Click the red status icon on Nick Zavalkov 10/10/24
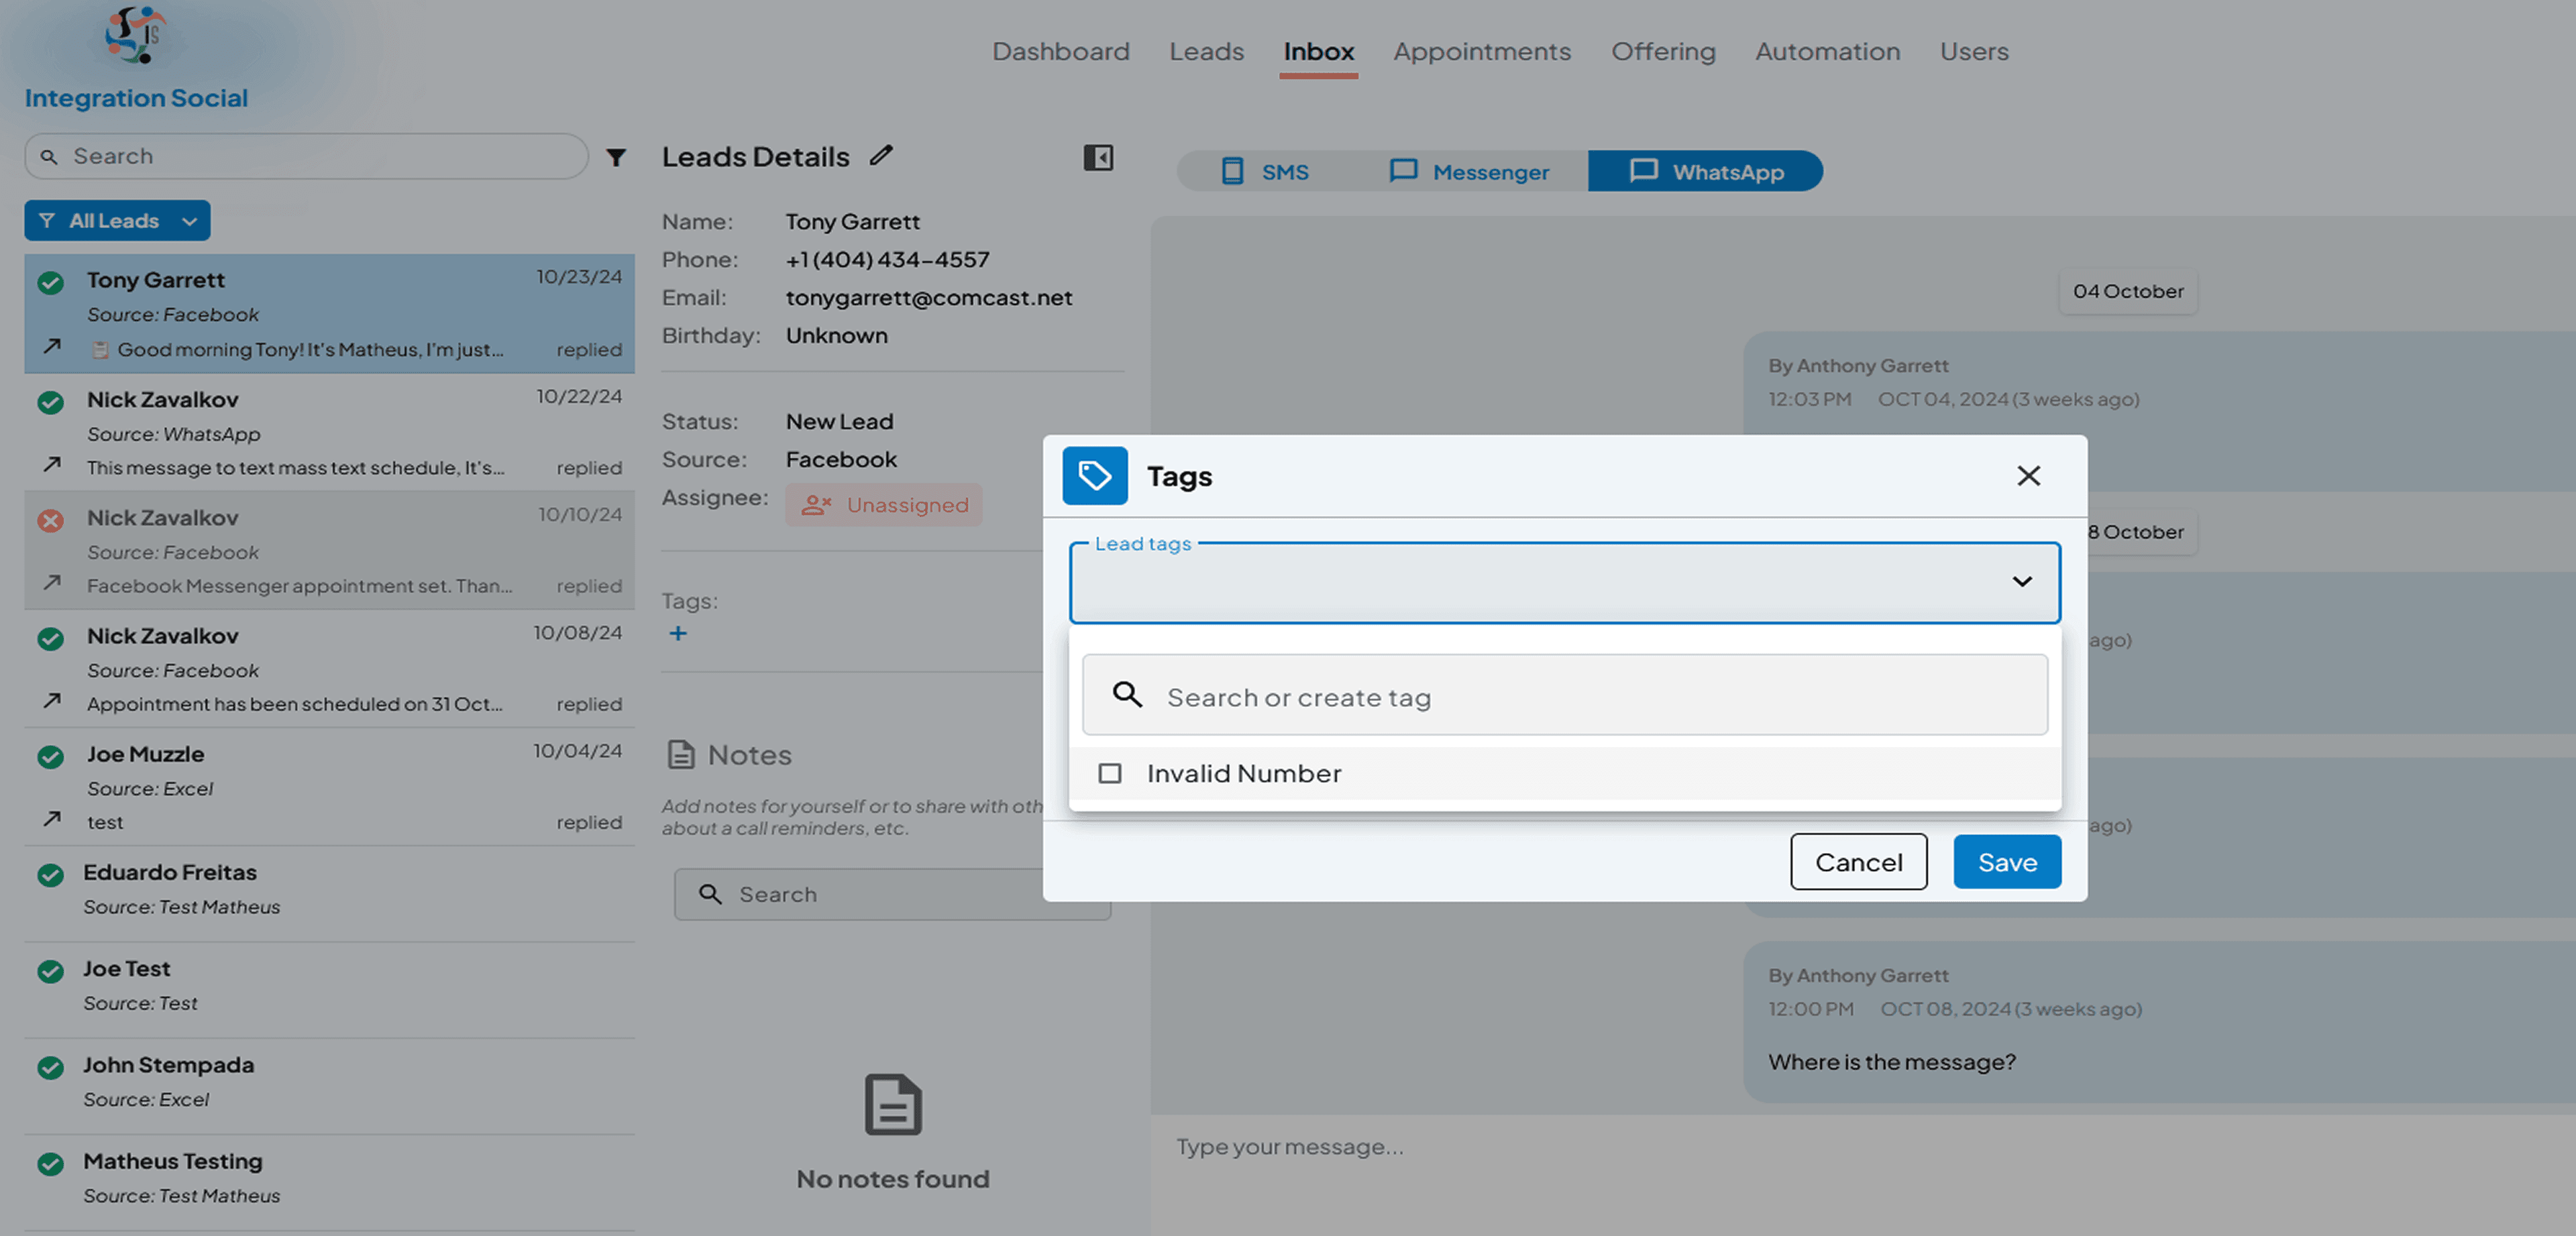 point(51,520)
